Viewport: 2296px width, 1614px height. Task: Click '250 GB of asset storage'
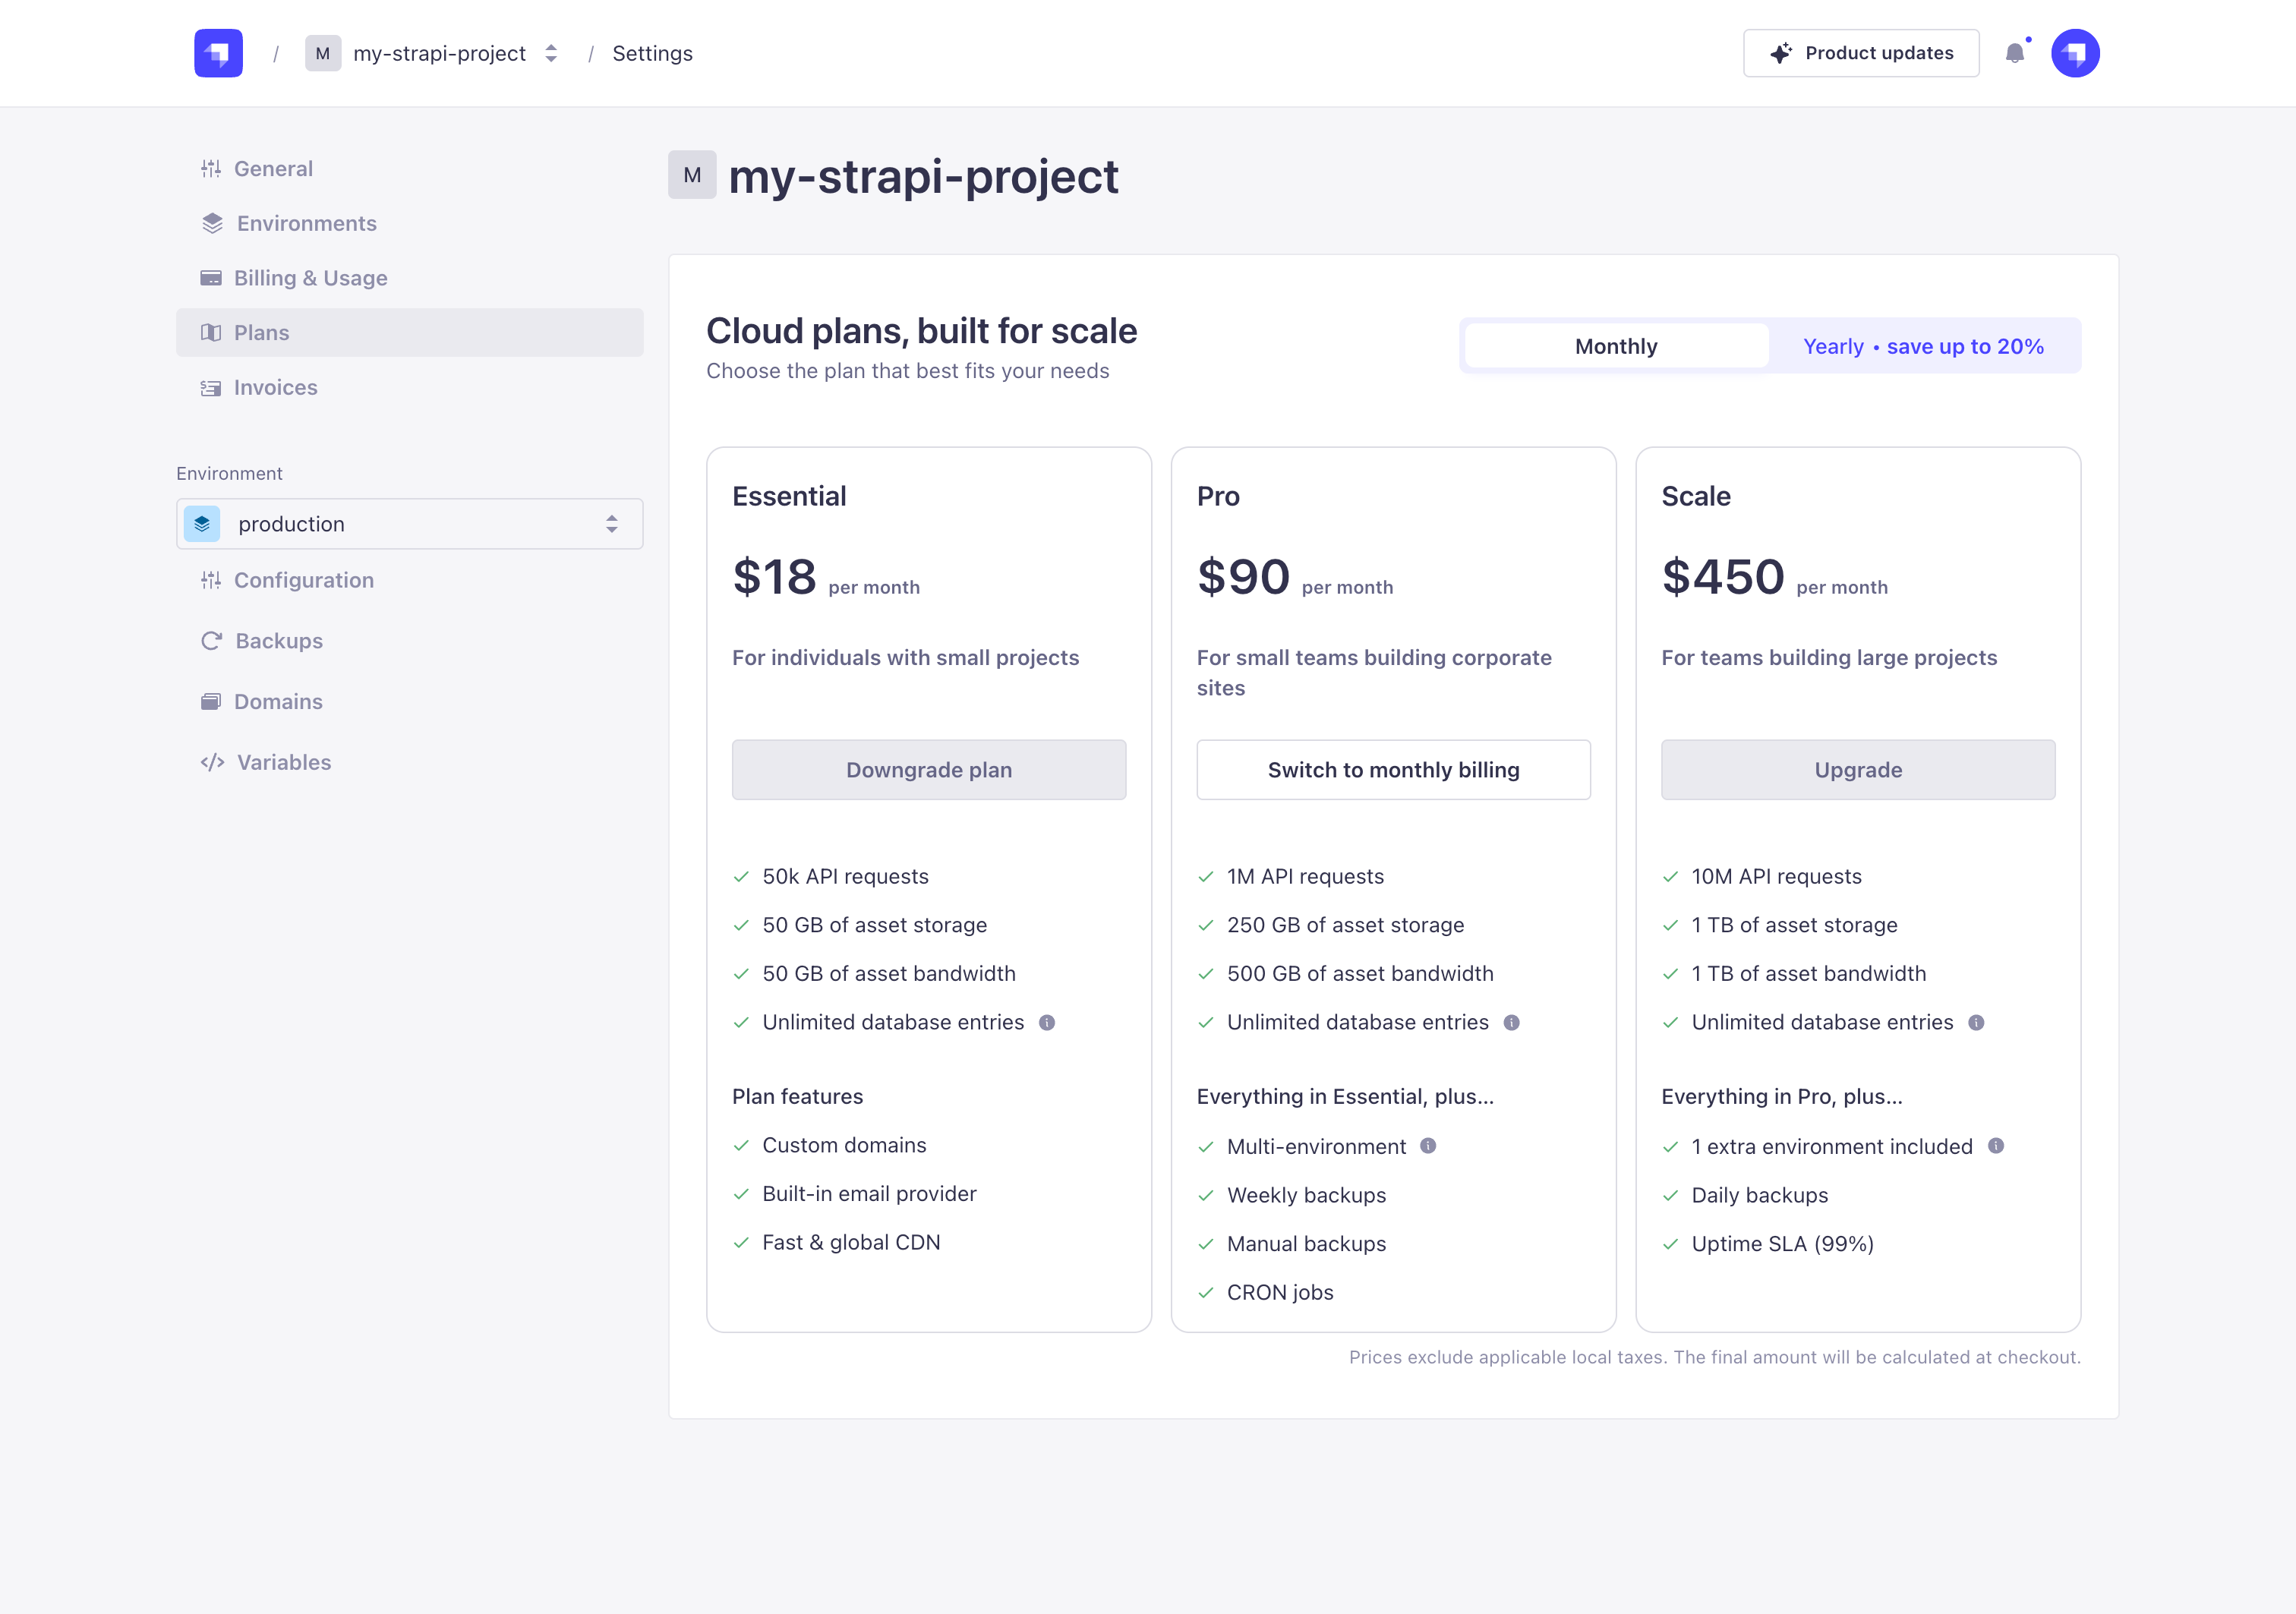(x=1345, y=925)
